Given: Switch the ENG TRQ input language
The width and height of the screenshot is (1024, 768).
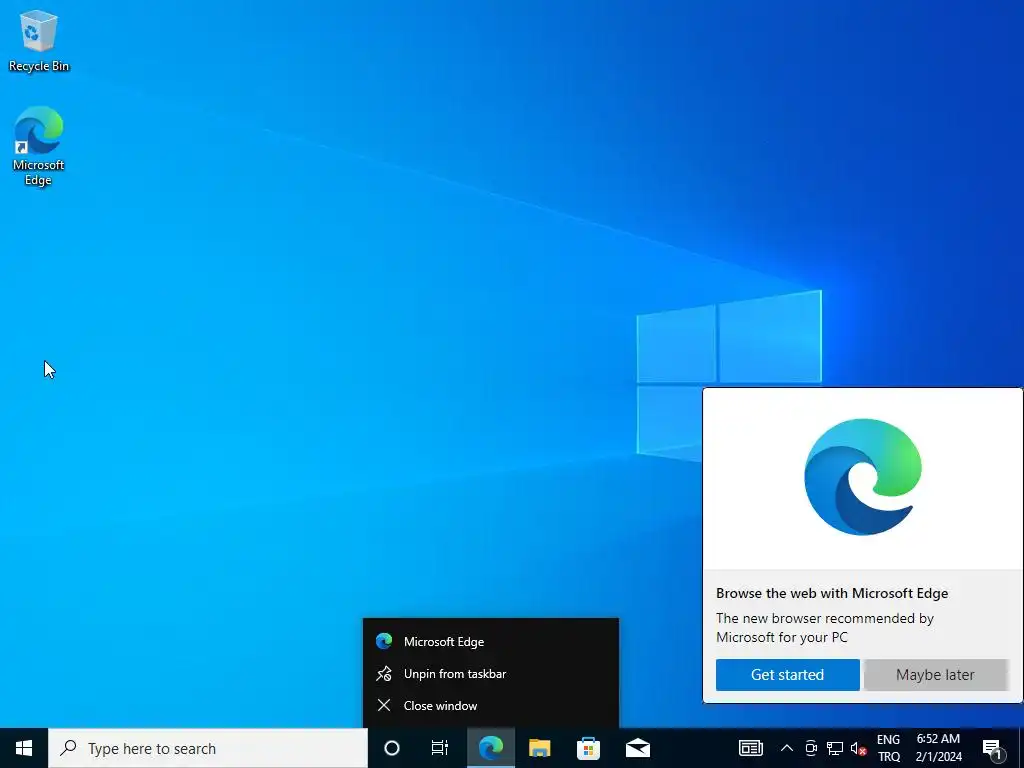Looking at the screenshot, I should point(889,748).
